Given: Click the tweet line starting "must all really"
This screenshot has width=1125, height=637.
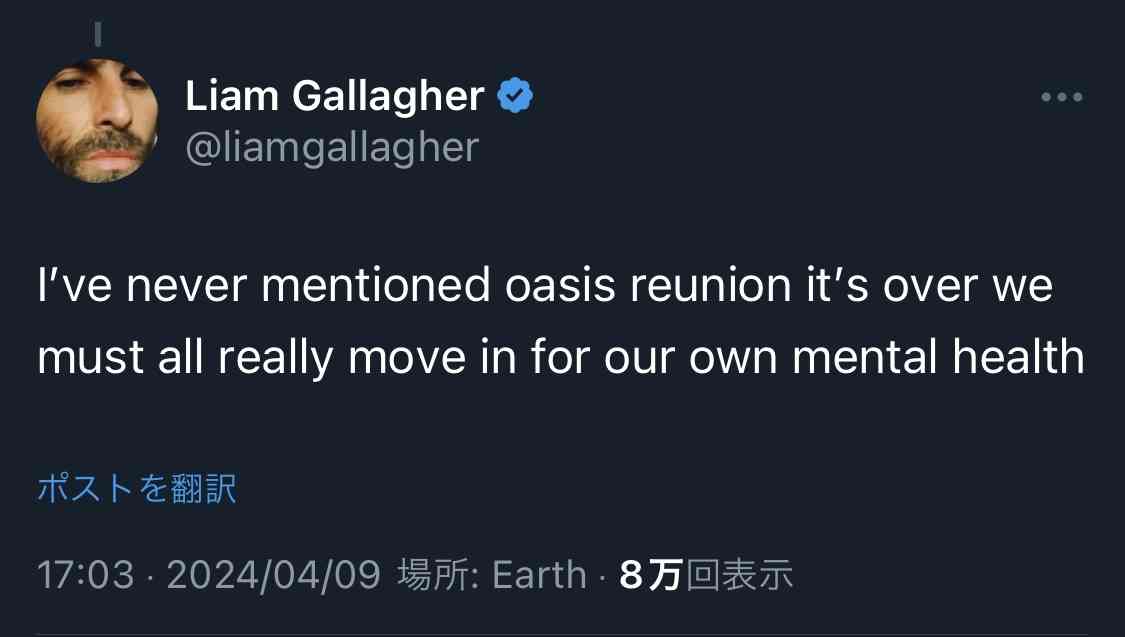Looking at the screenshot, I should (x=561, y=357).
